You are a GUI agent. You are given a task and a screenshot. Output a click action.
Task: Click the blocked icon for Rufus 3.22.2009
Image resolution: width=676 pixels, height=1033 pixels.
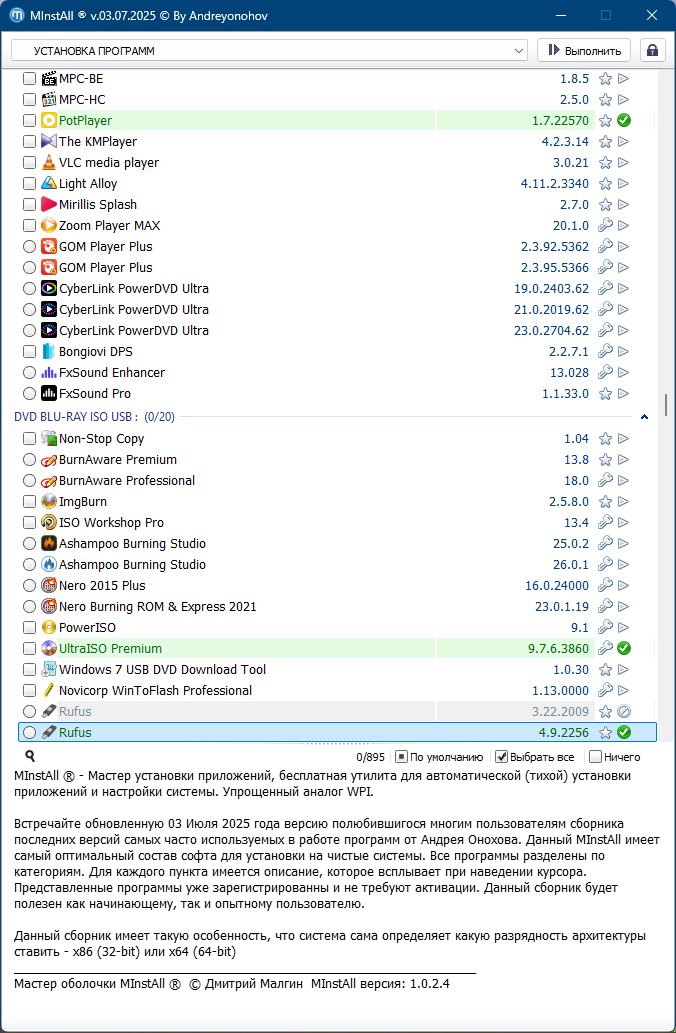(623, 712)
